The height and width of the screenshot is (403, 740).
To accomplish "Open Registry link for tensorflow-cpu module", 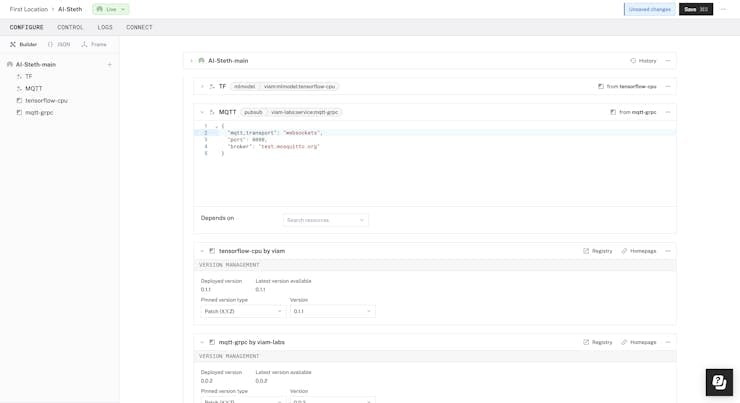I will click(598, 251).
